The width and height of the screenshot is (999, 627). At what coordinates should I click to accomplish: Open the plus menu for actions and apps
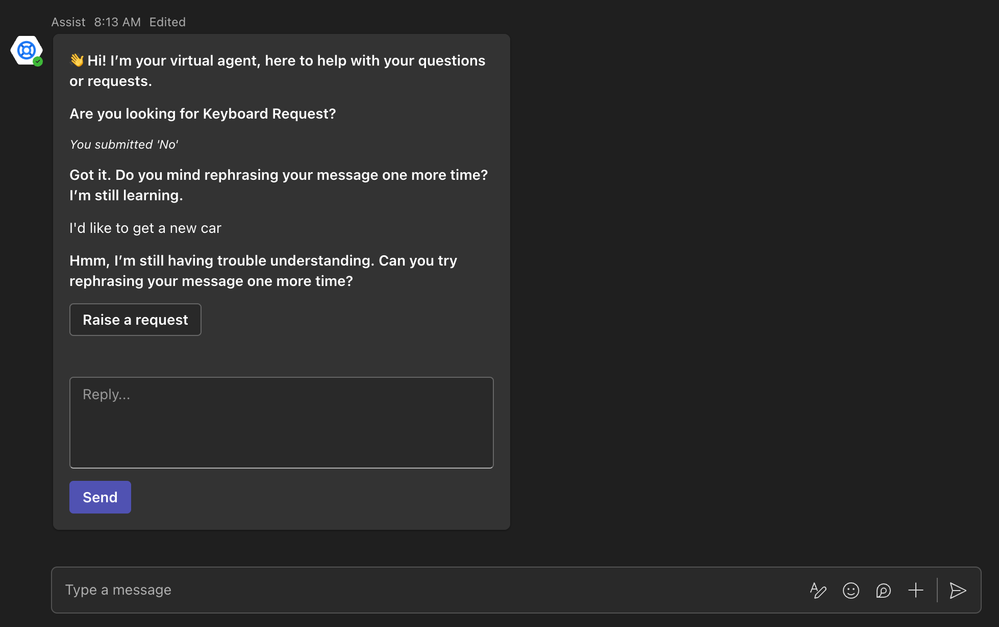[x=915, y=590]
